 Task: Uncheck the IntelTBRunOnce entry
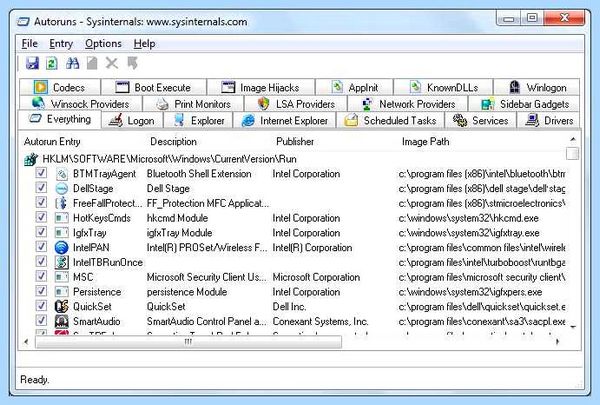click(41, 261)
